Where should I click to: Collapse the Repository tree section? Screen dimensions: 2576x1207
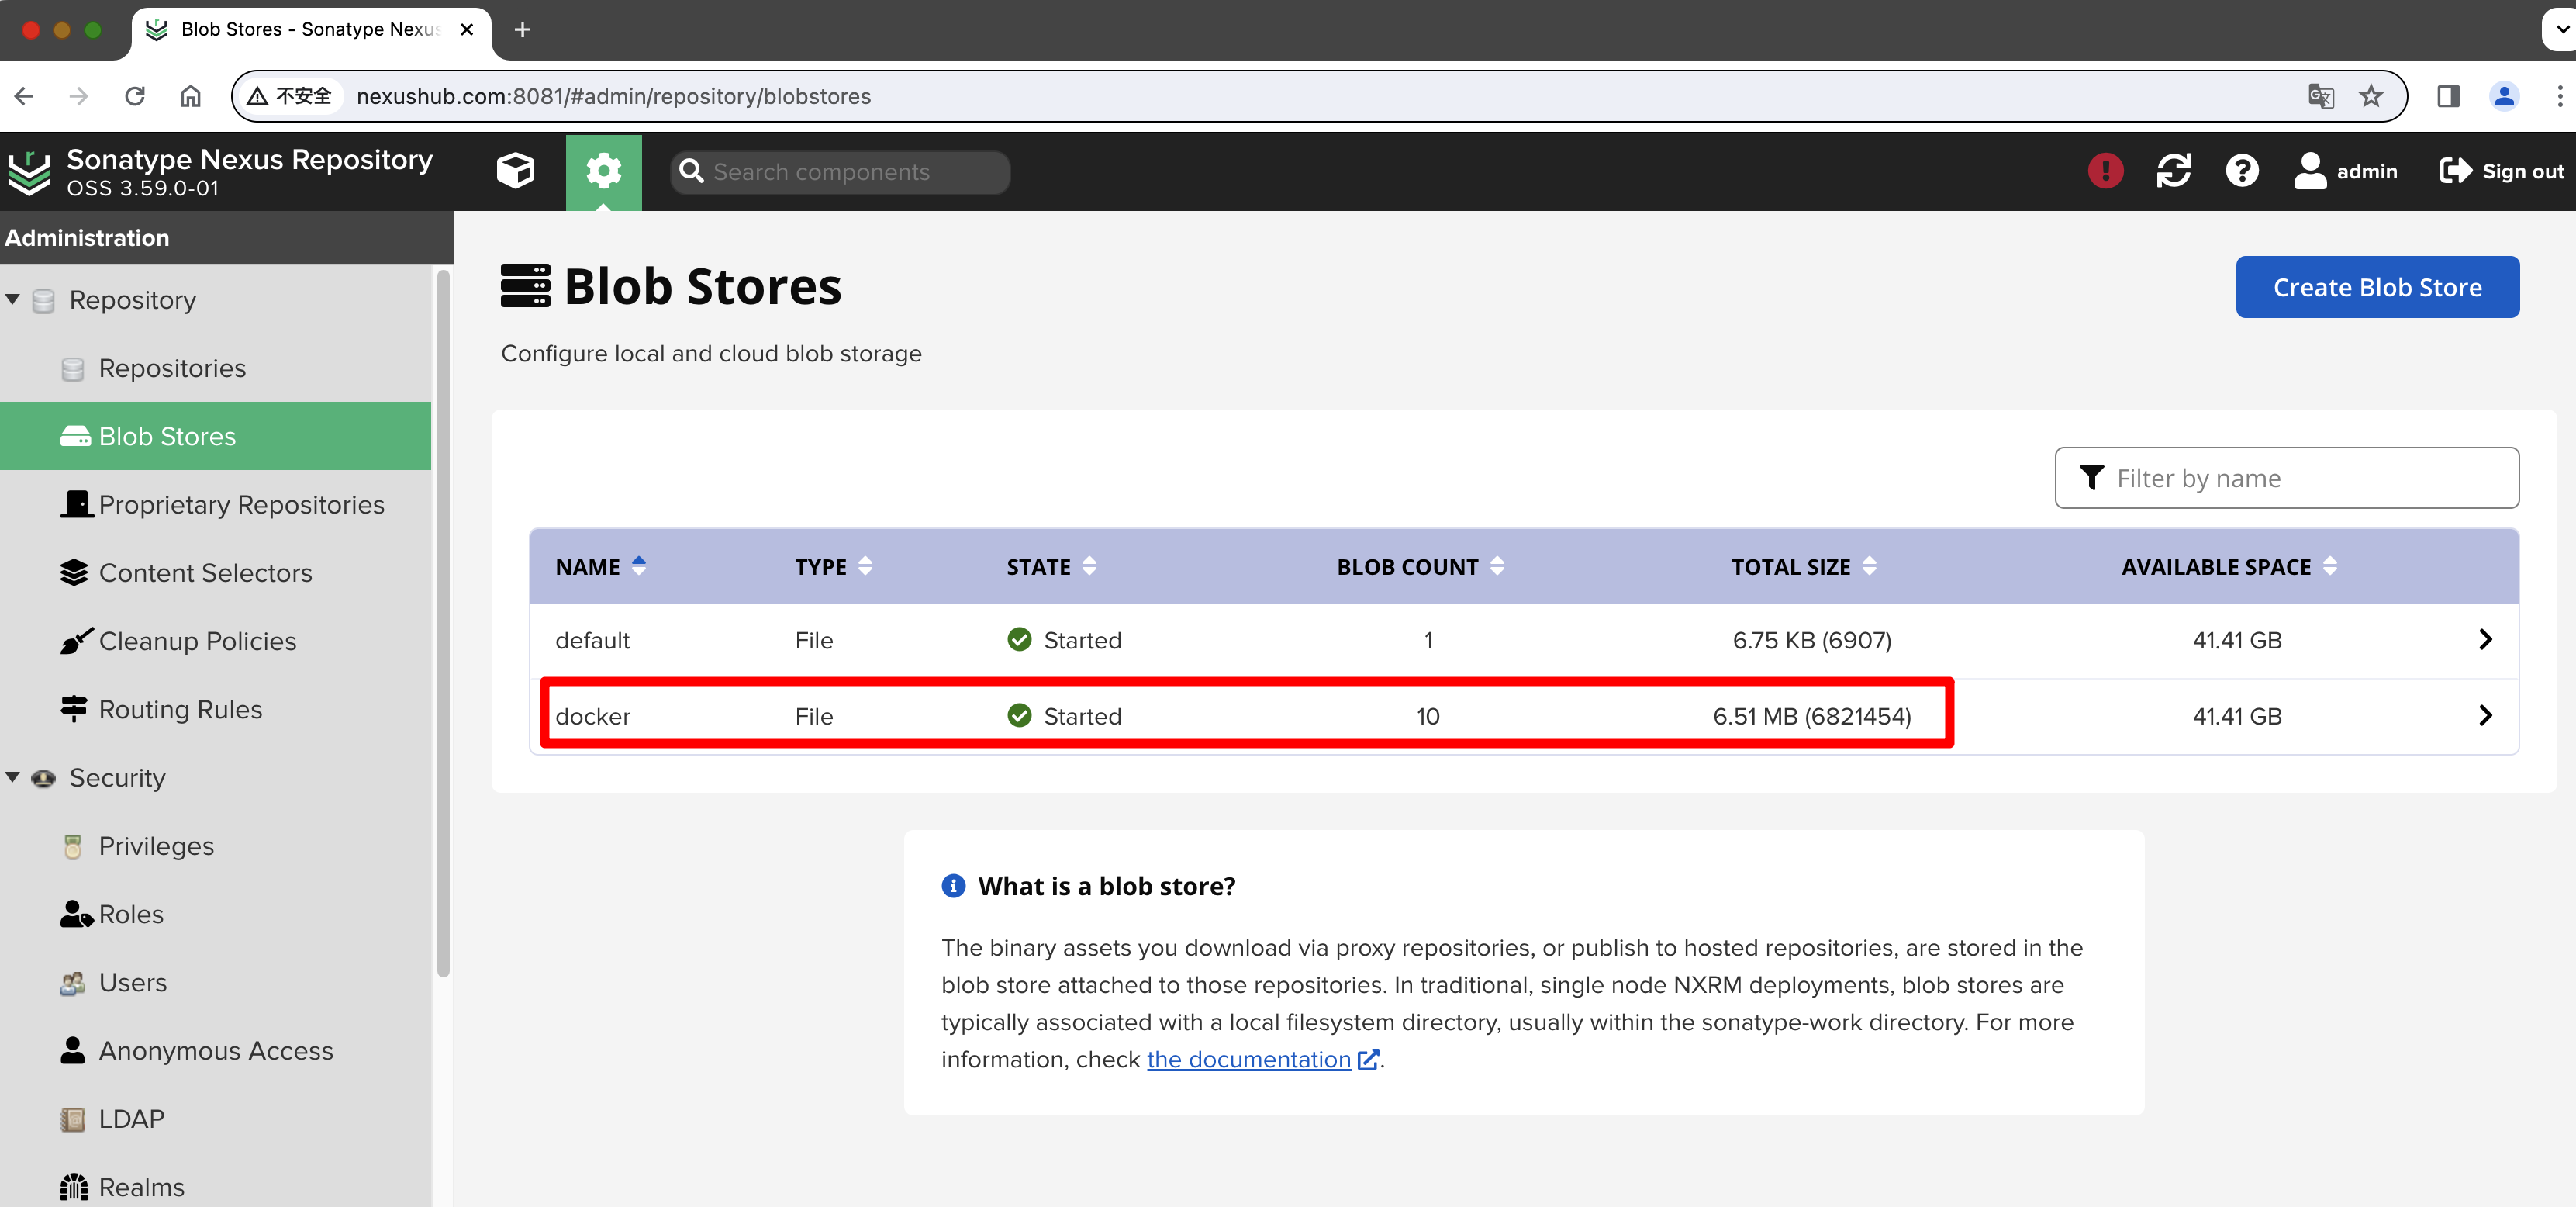tap(13, 300)
